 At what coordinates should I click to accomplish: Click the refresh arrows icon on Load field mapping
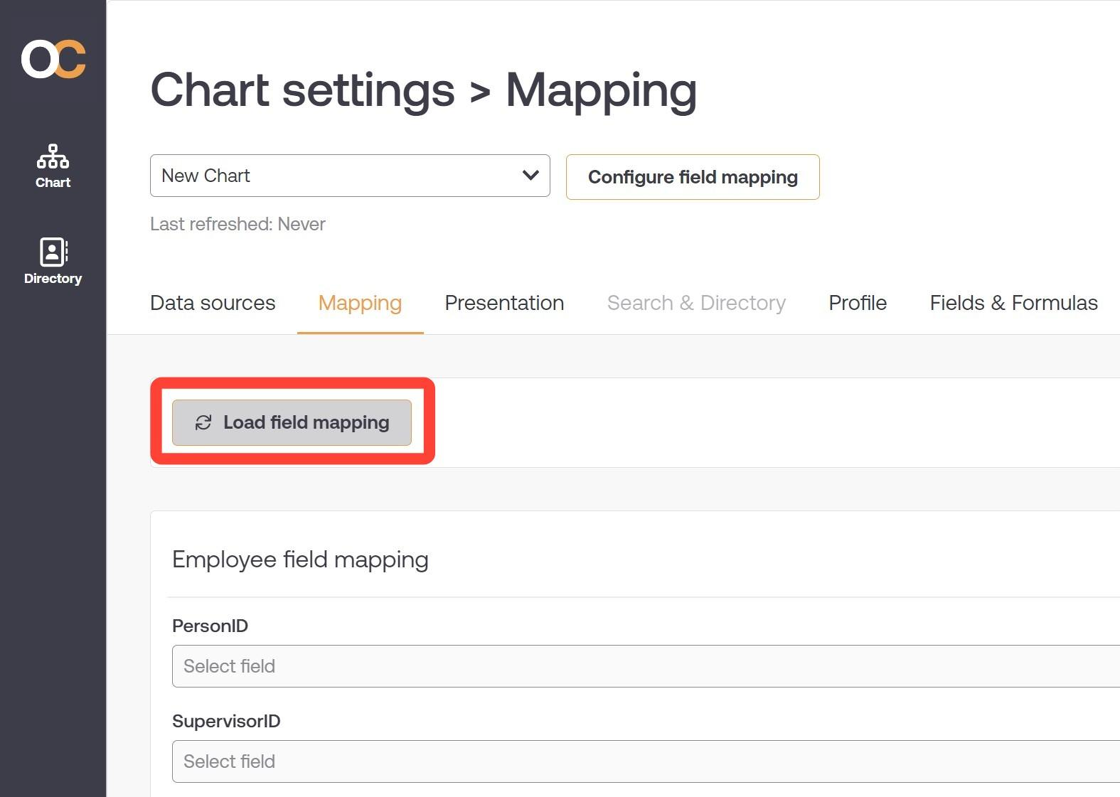[203, 423]
